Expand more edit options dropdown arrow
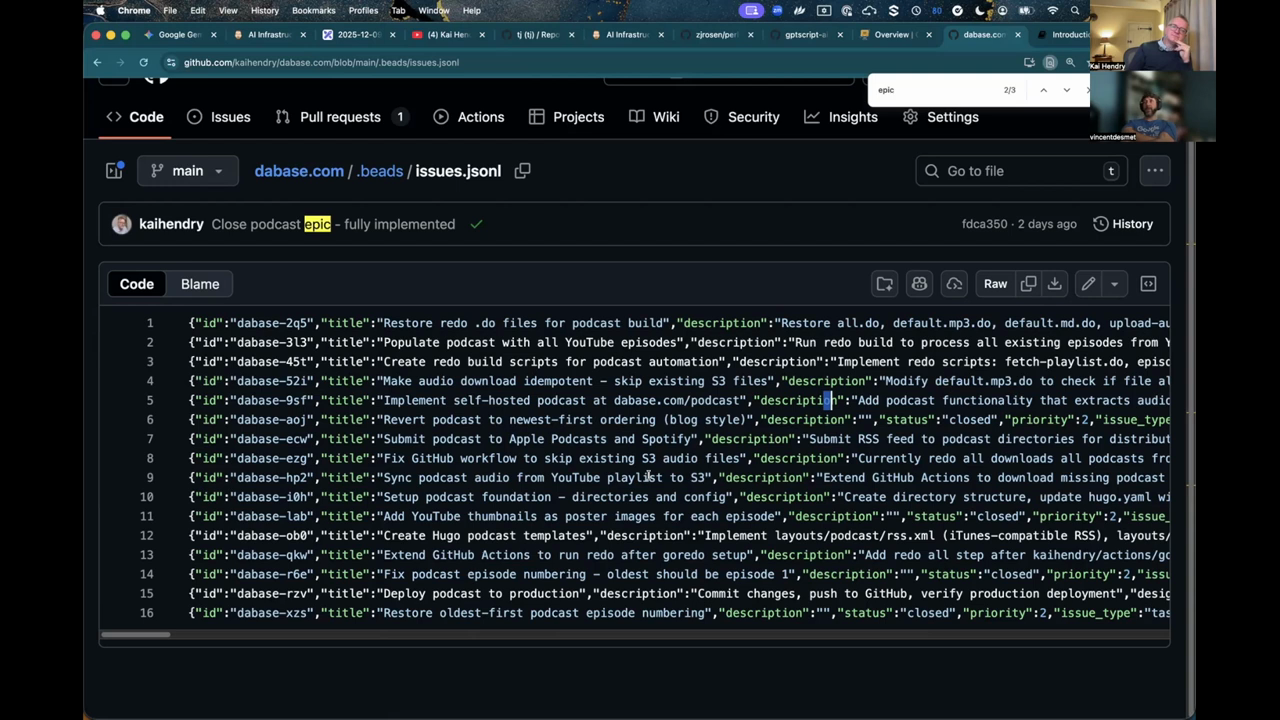This screenshot has height=720, width=1280. pos(1113,284)
